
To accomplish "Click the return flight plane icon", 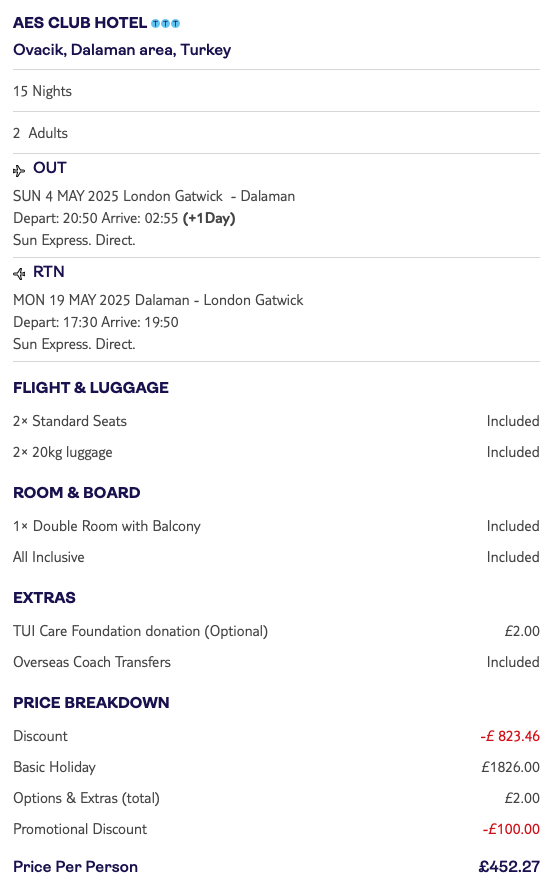I will coord(19,274).
